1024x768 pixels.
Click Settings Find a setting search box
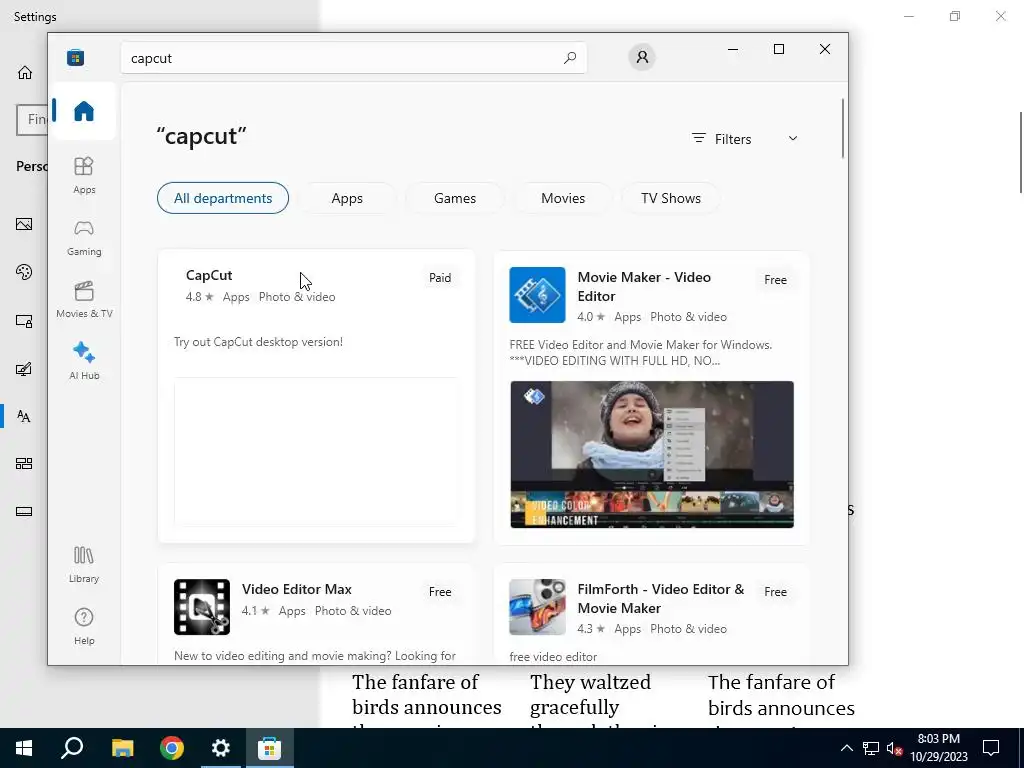(x=31, y=120)
